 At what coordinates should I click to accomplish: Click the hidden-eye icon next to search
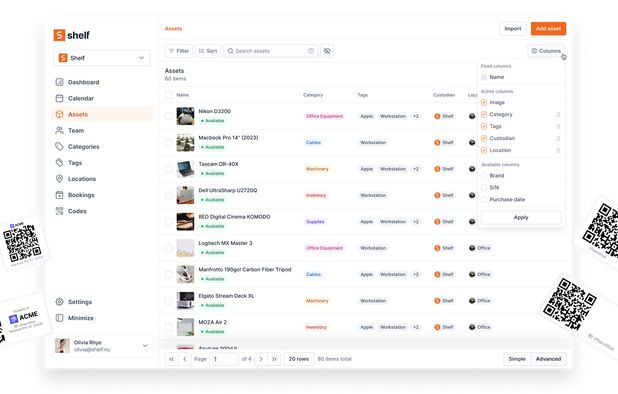327,51
